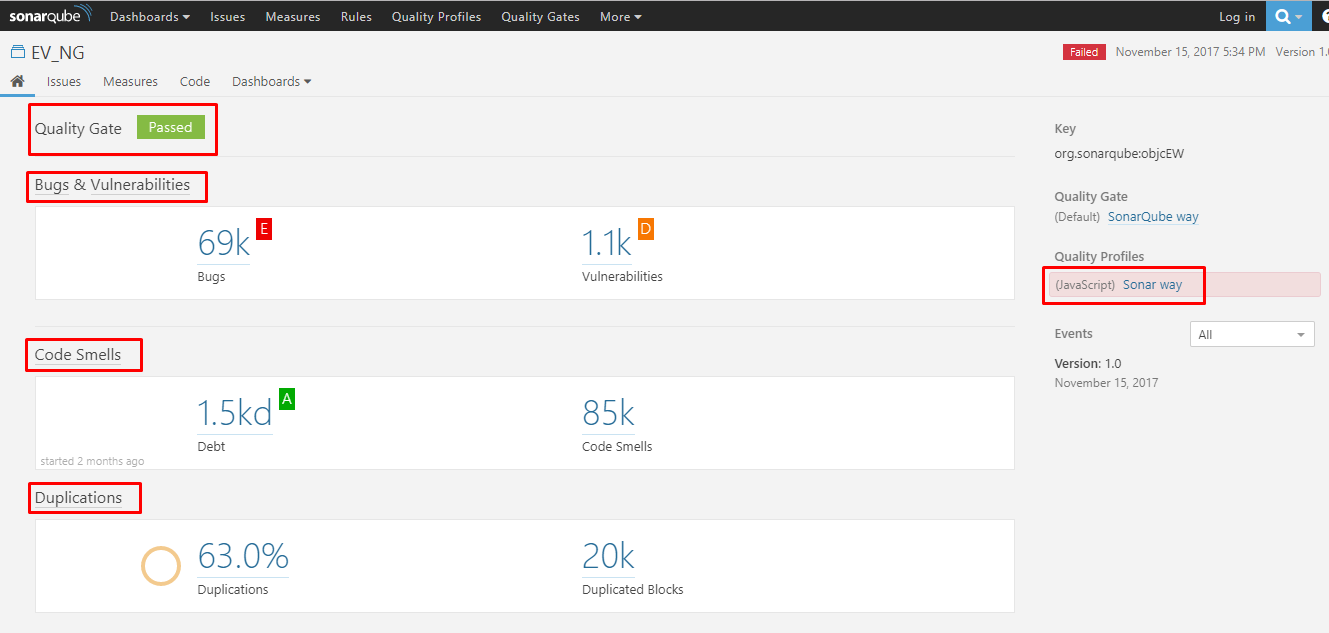
Task: Click the red E bugs rating badge
Action: pos(264,229)
